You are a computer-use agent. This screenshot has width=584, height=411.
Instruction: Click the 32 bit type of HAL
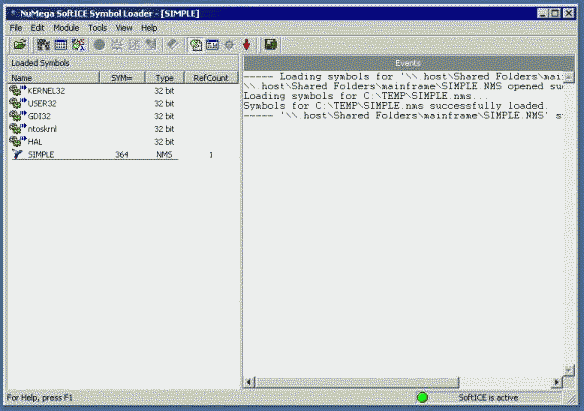click(164, 141)
